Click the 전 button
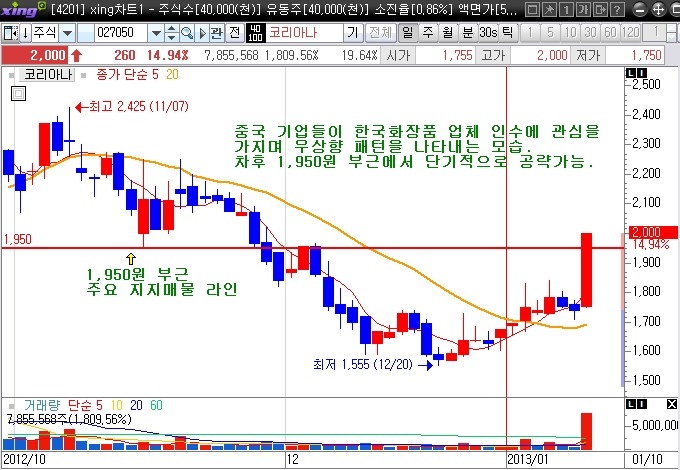Image resolution: width=680 pixels, height=470 pixels. click(234, 33)
